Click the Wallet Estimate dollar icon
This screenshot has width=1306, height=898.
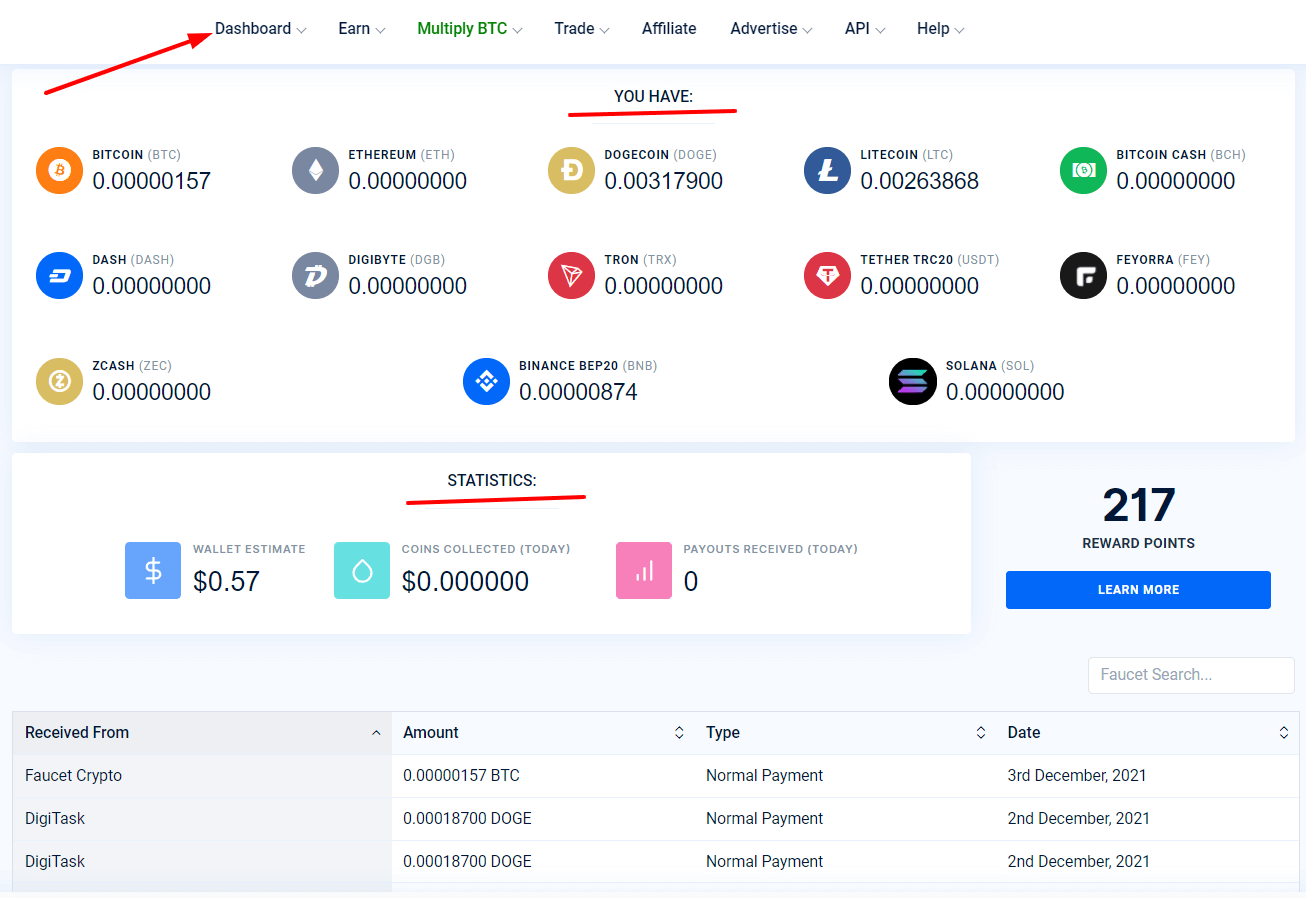point(153,571)
